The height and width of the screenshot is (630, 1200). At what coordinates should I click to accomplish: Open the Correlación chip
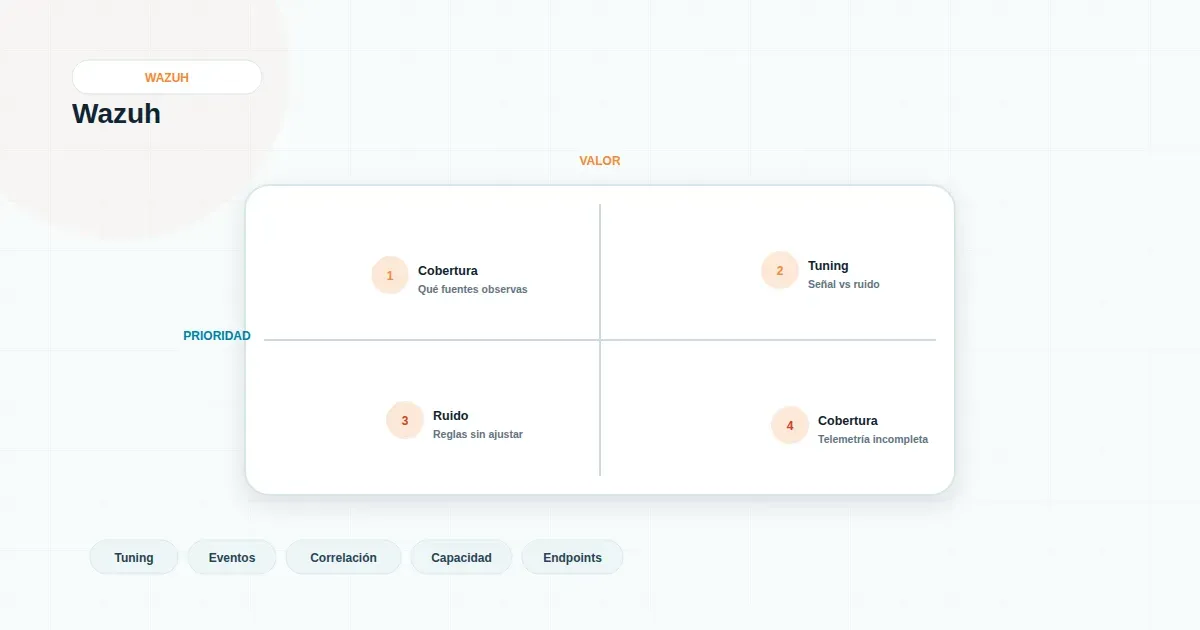(343, 557)
